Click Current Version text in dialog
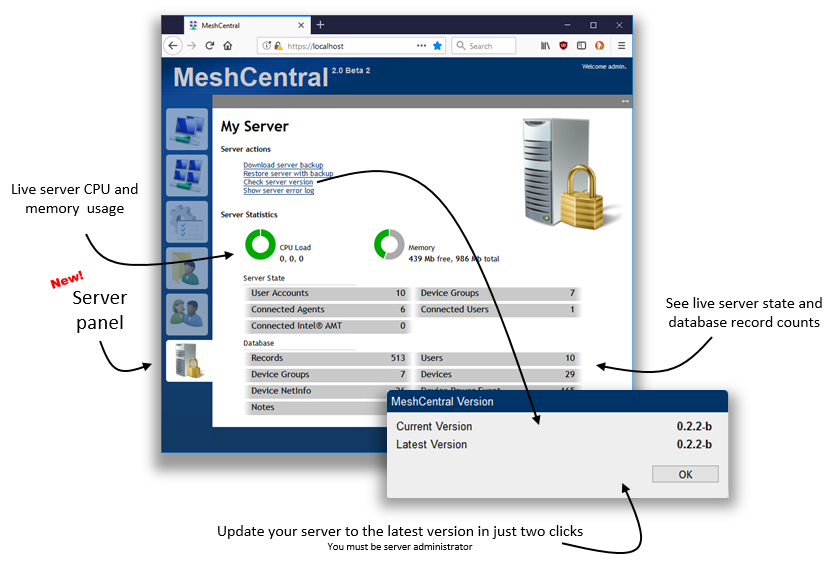 (434, 426)
